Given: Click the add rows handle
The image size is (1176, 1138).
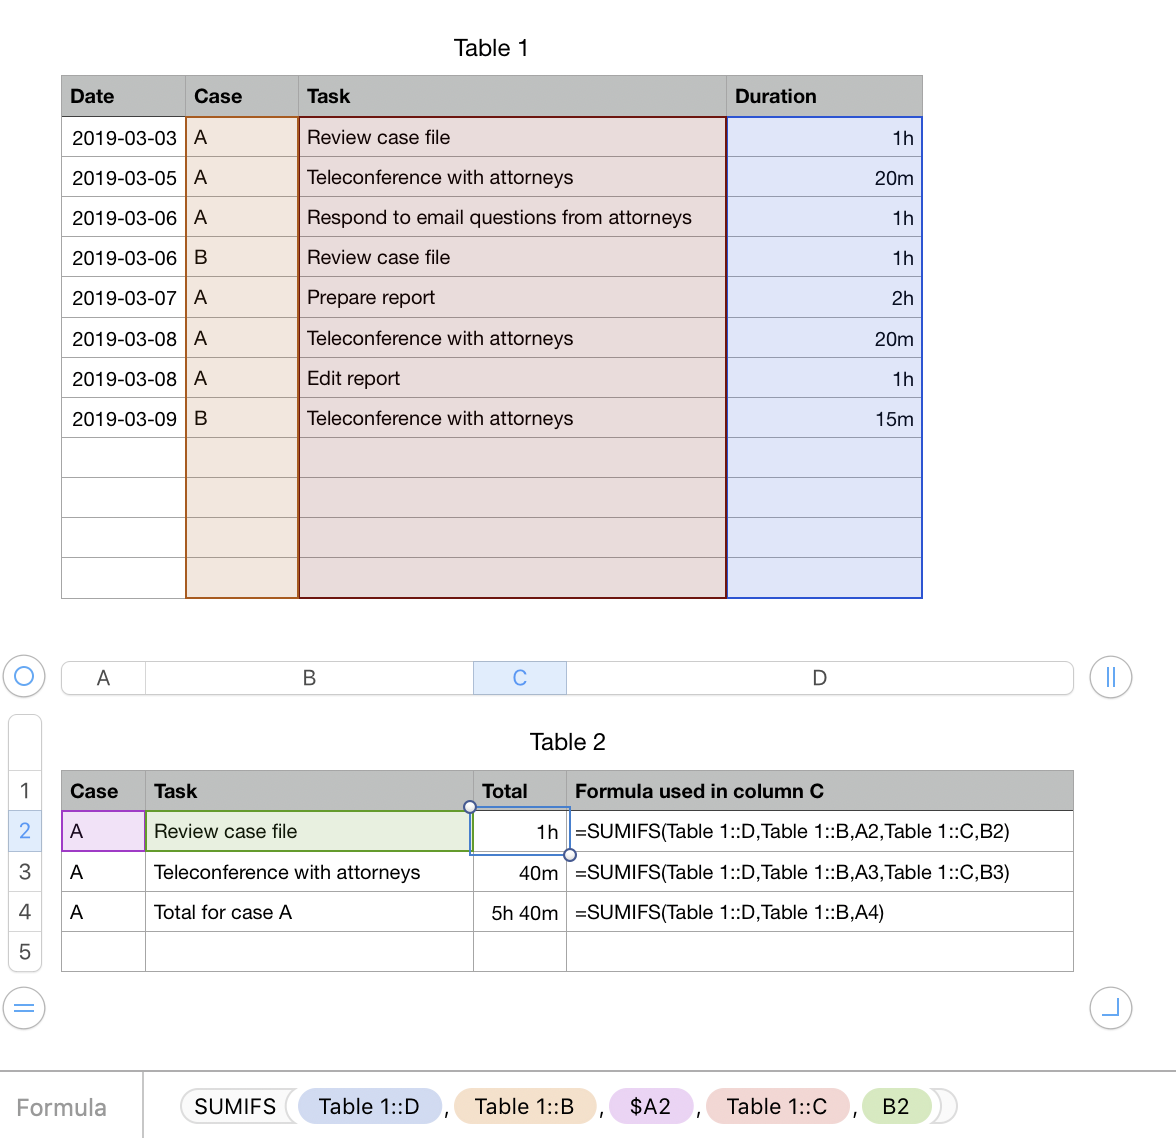Looking at the screenshot, I should [25, 1007].
